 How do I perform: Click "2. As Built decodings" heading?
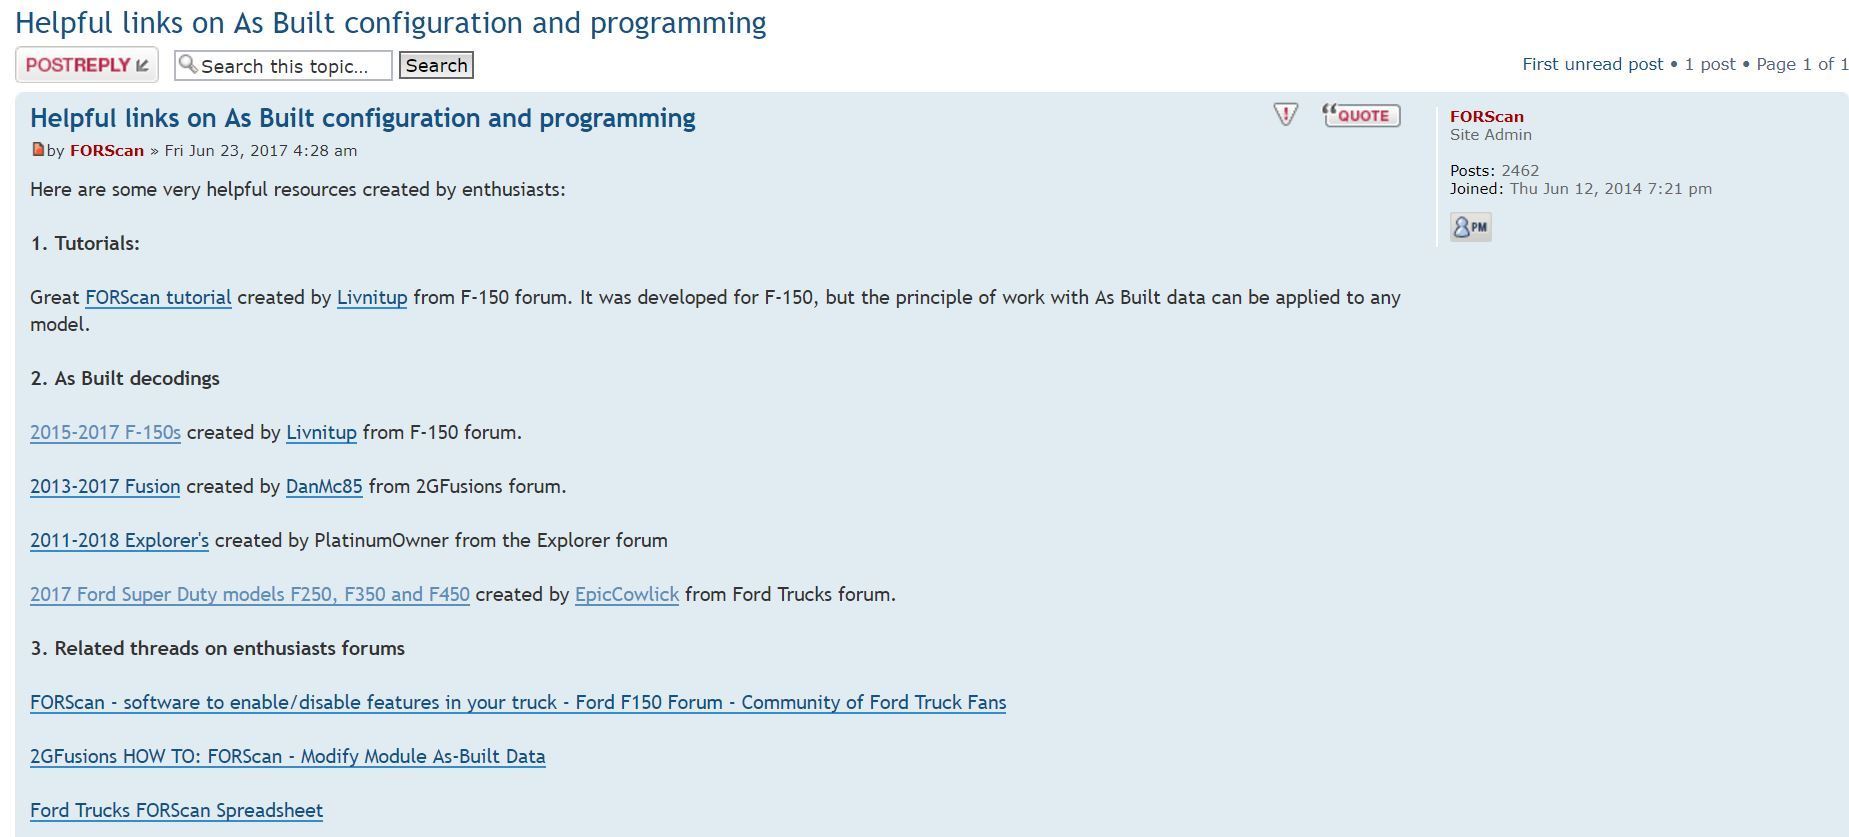click(125, 379)
